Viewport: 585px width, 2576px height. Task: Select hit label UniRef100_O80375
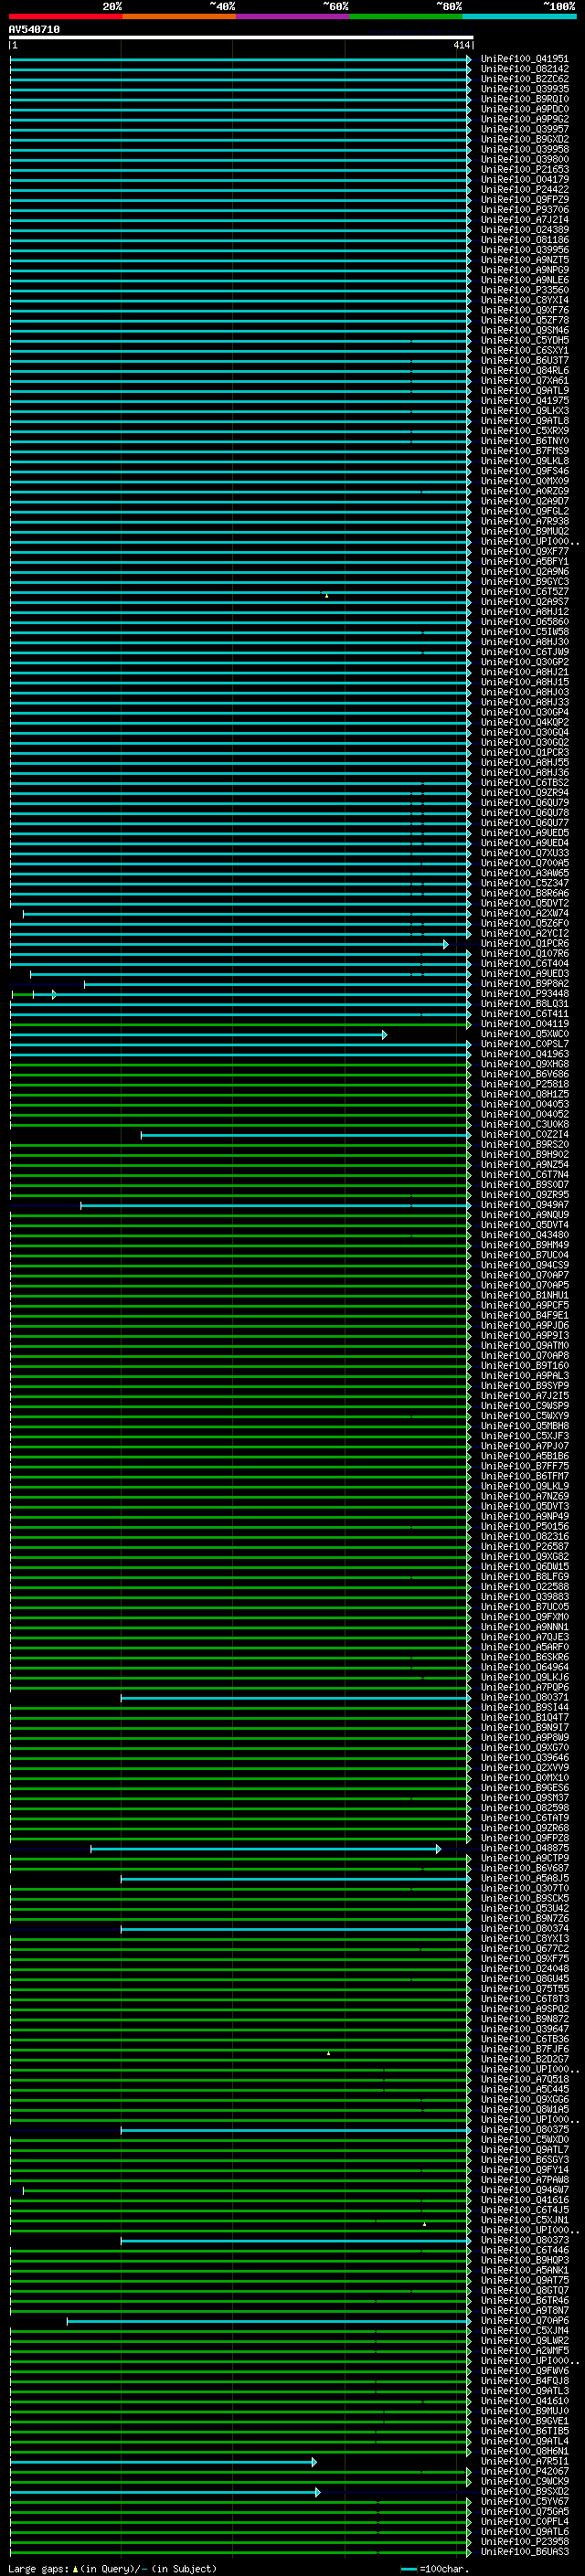[525, 2130]
